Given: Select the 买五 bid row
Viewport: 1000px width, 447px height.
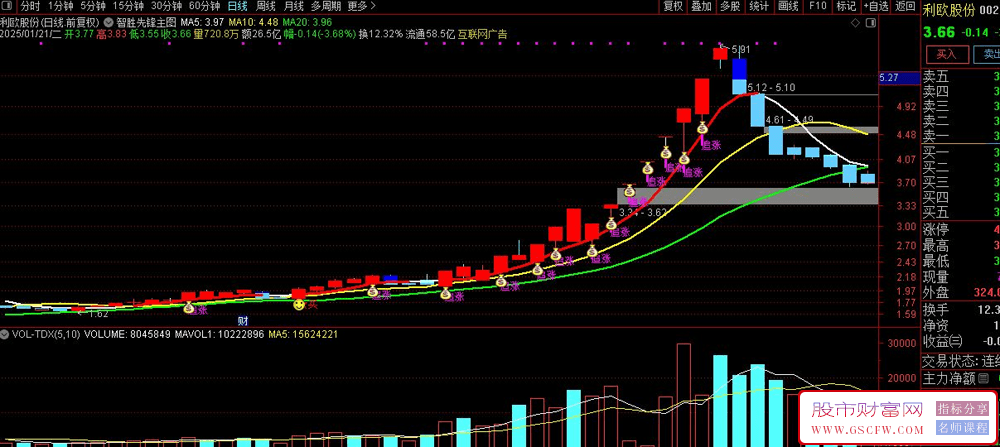Looking at the screenshot, I should (961, 212).
